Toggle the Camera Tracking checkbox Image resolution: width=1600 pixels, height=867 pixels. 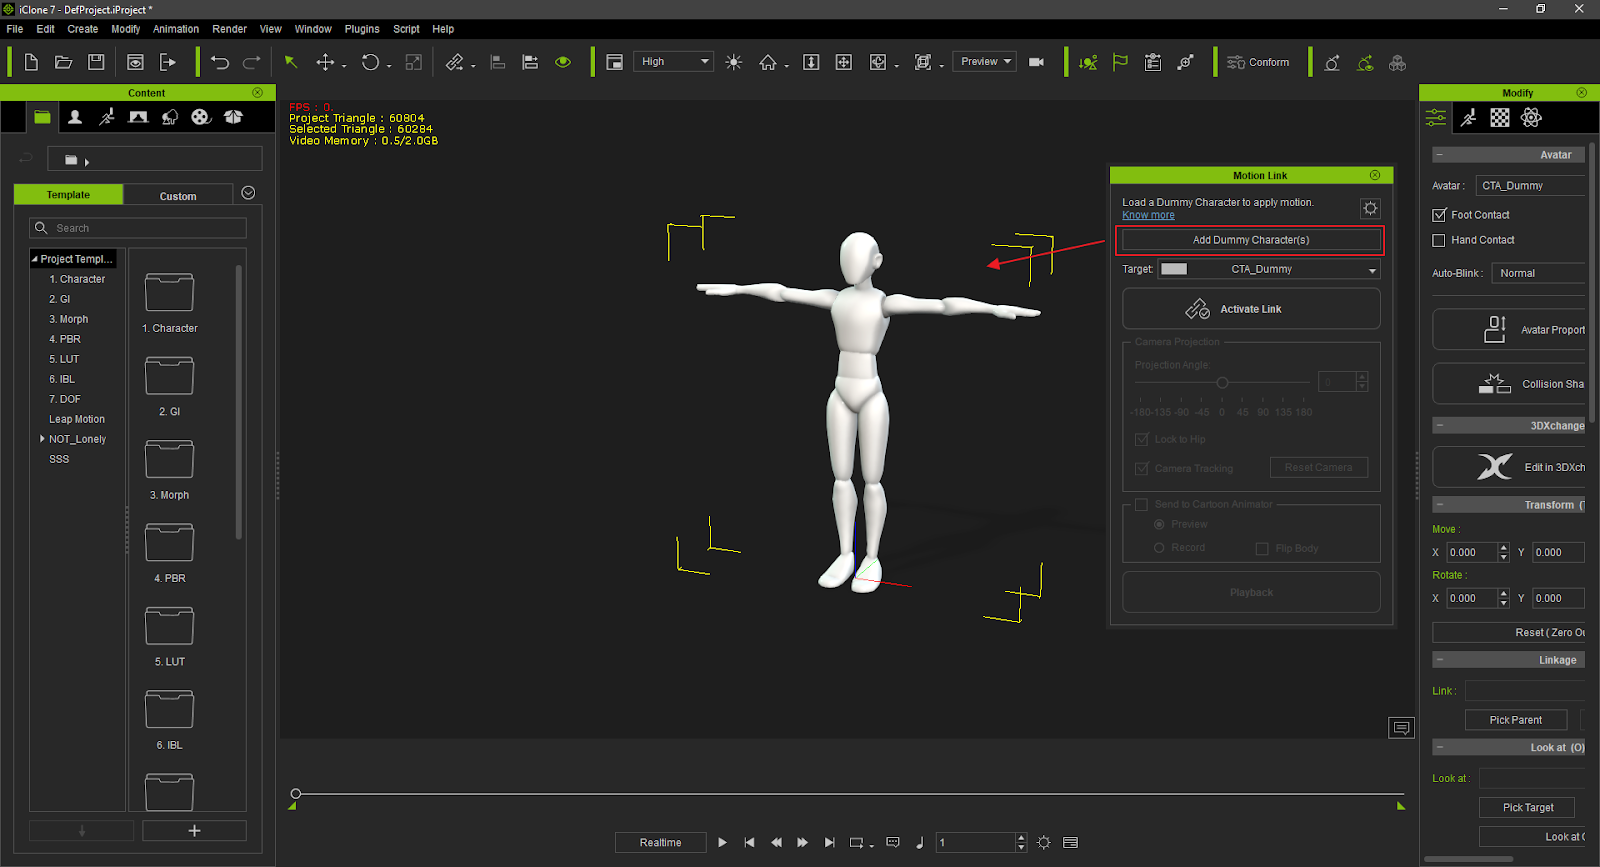coord(1141,468)
